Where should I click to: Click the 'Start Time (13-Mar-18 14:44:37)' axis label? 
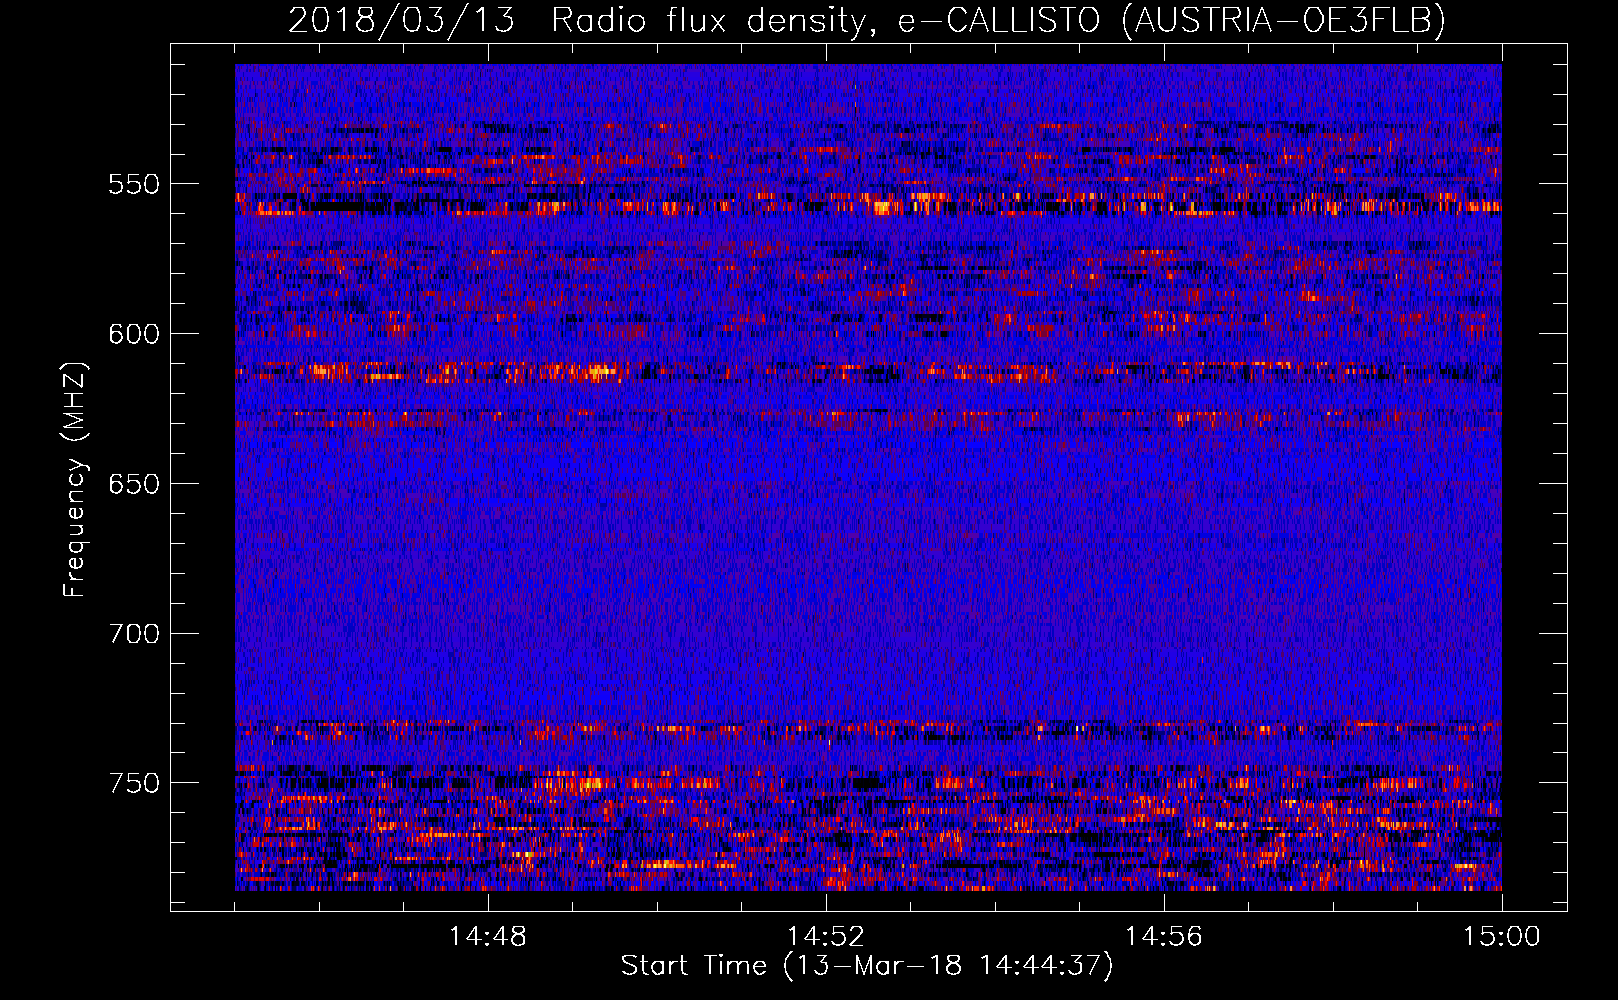point(867,966)
